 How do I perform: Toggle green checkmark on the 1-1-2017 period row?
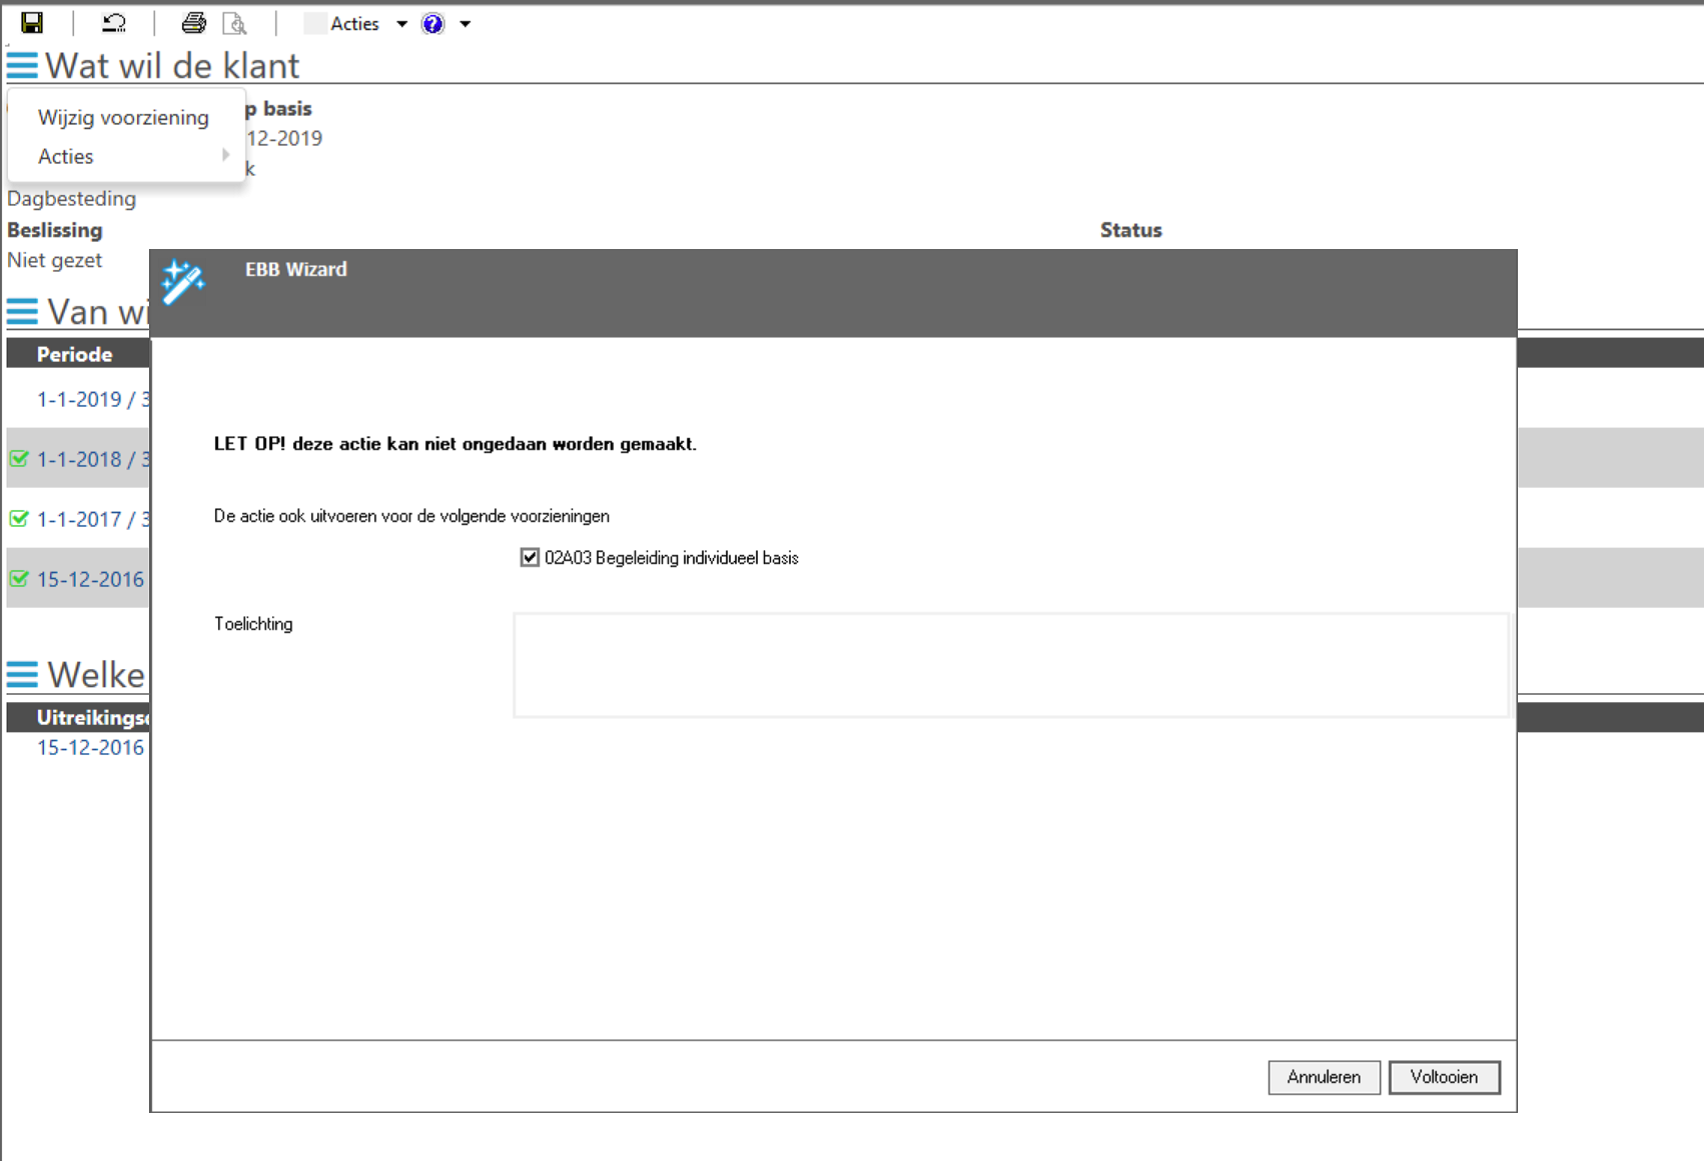coord(19,519)
